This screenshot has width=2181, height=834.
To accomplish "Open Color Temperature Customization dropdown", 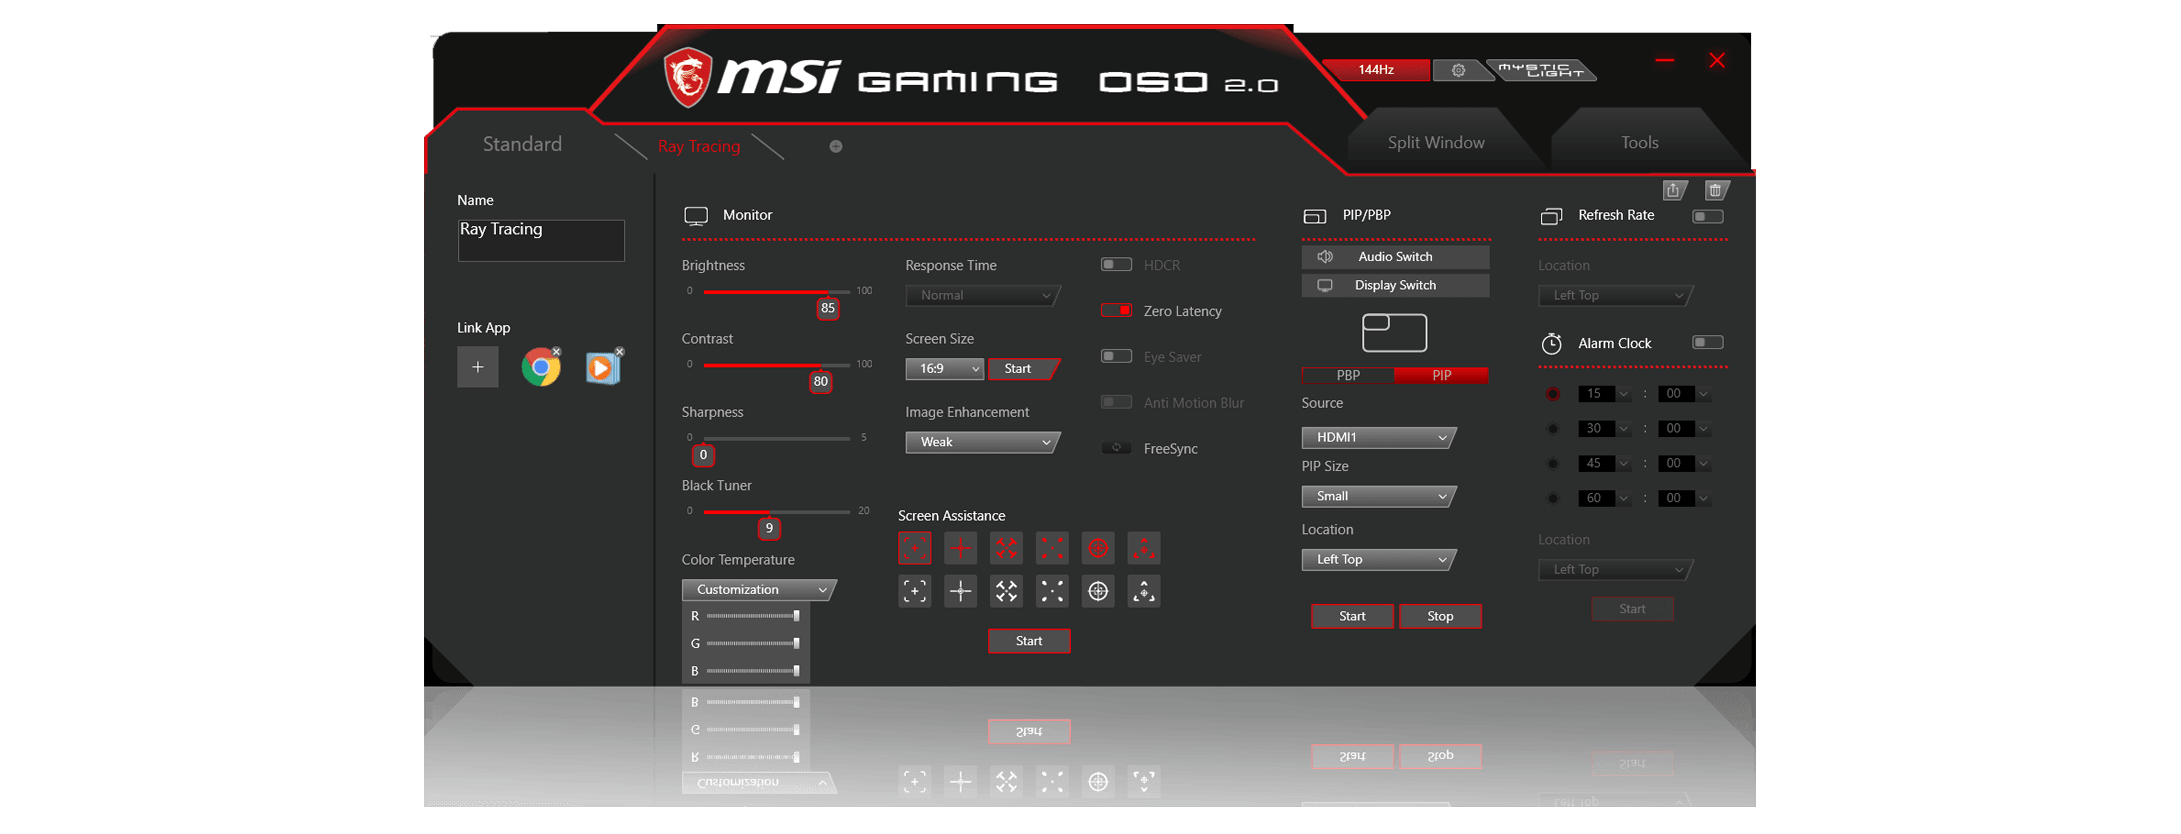I will click(x=759, y=589).
